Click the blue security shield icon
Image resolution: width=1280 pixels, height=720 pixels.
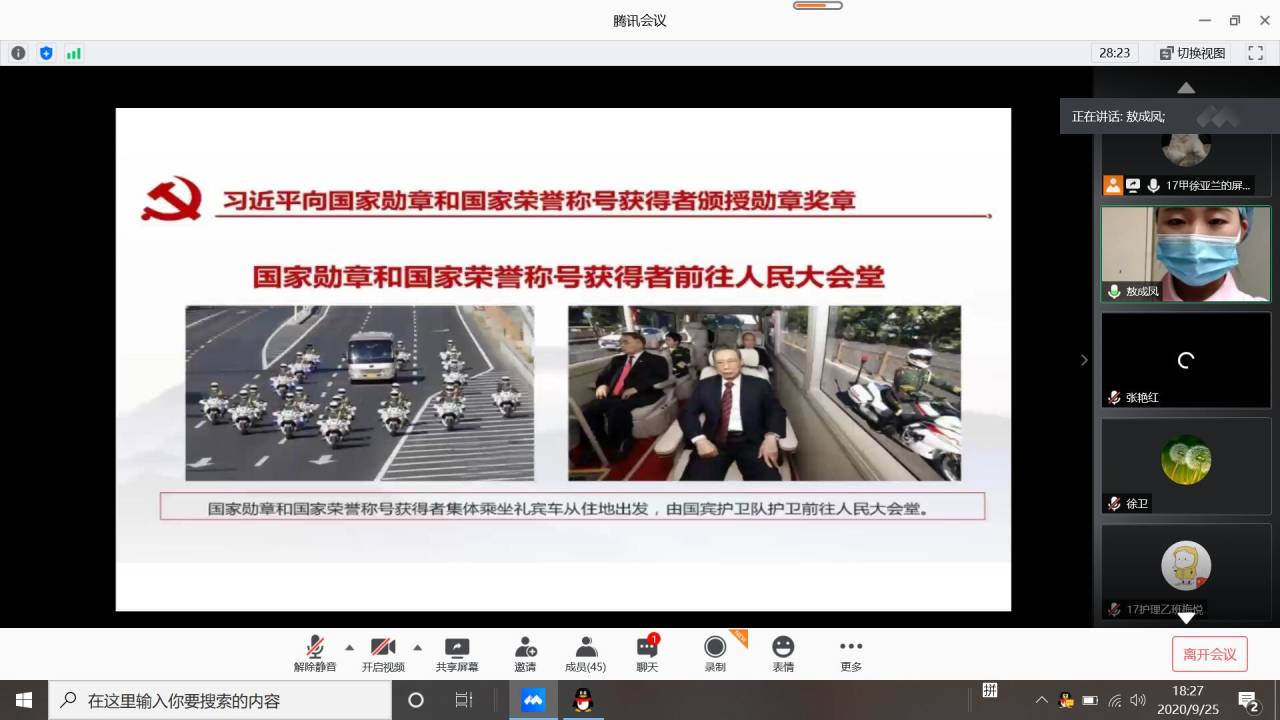(46, 53)
